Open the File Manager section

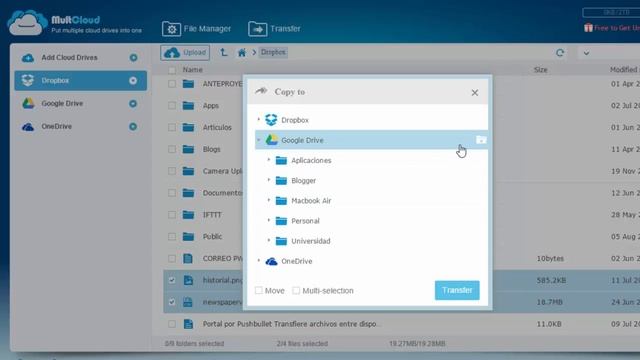pyautogui.click(x=196, y=29)
